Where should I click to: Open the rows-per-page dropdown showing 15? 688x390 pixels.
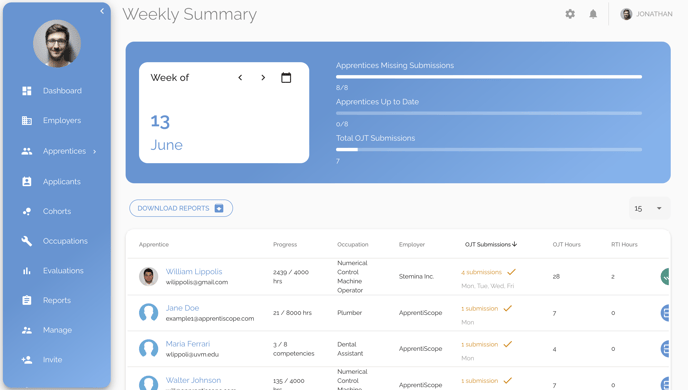(649, 208)
